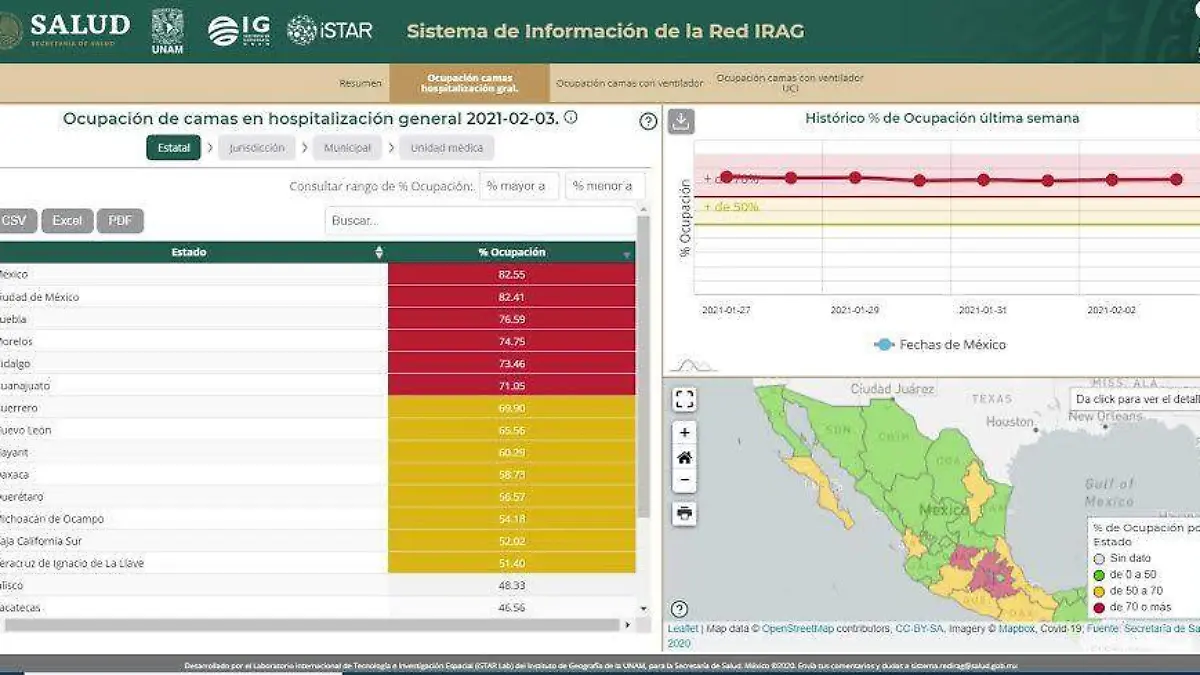Drill down to the Jurisdicción level
This screenshot has height=675, width=1200.
pyautogui.click(x=257, y=148)
